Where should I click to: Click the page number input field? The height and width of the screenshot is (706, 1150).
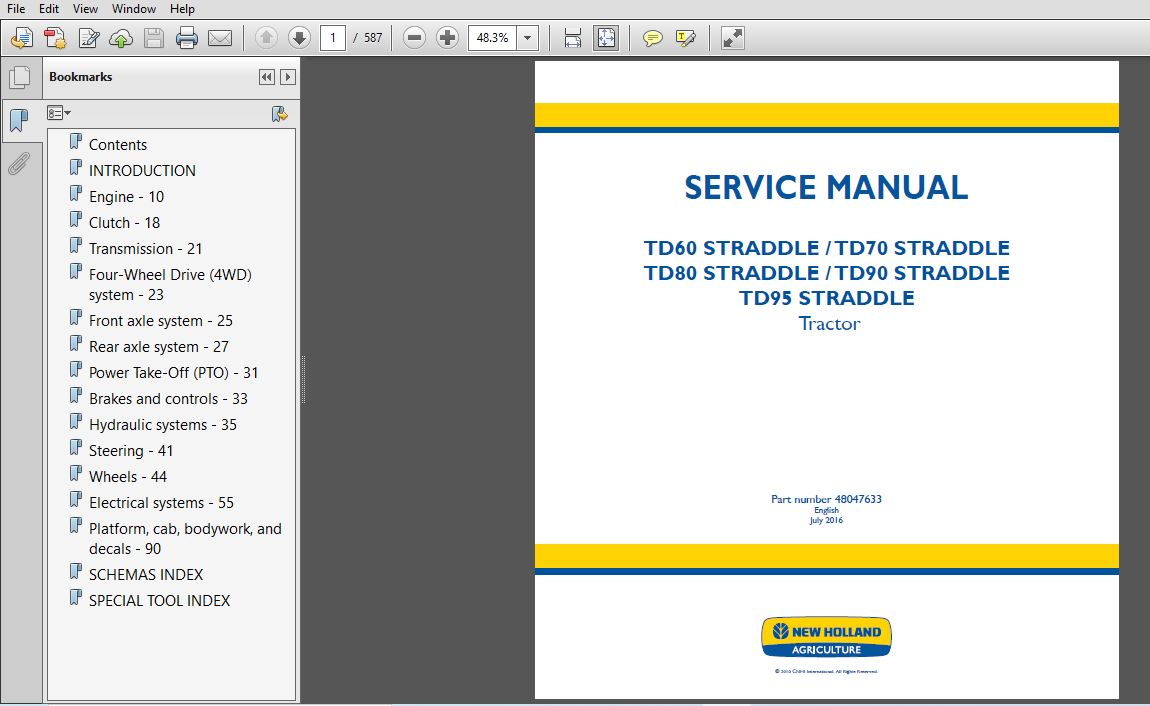click(333, 38)
